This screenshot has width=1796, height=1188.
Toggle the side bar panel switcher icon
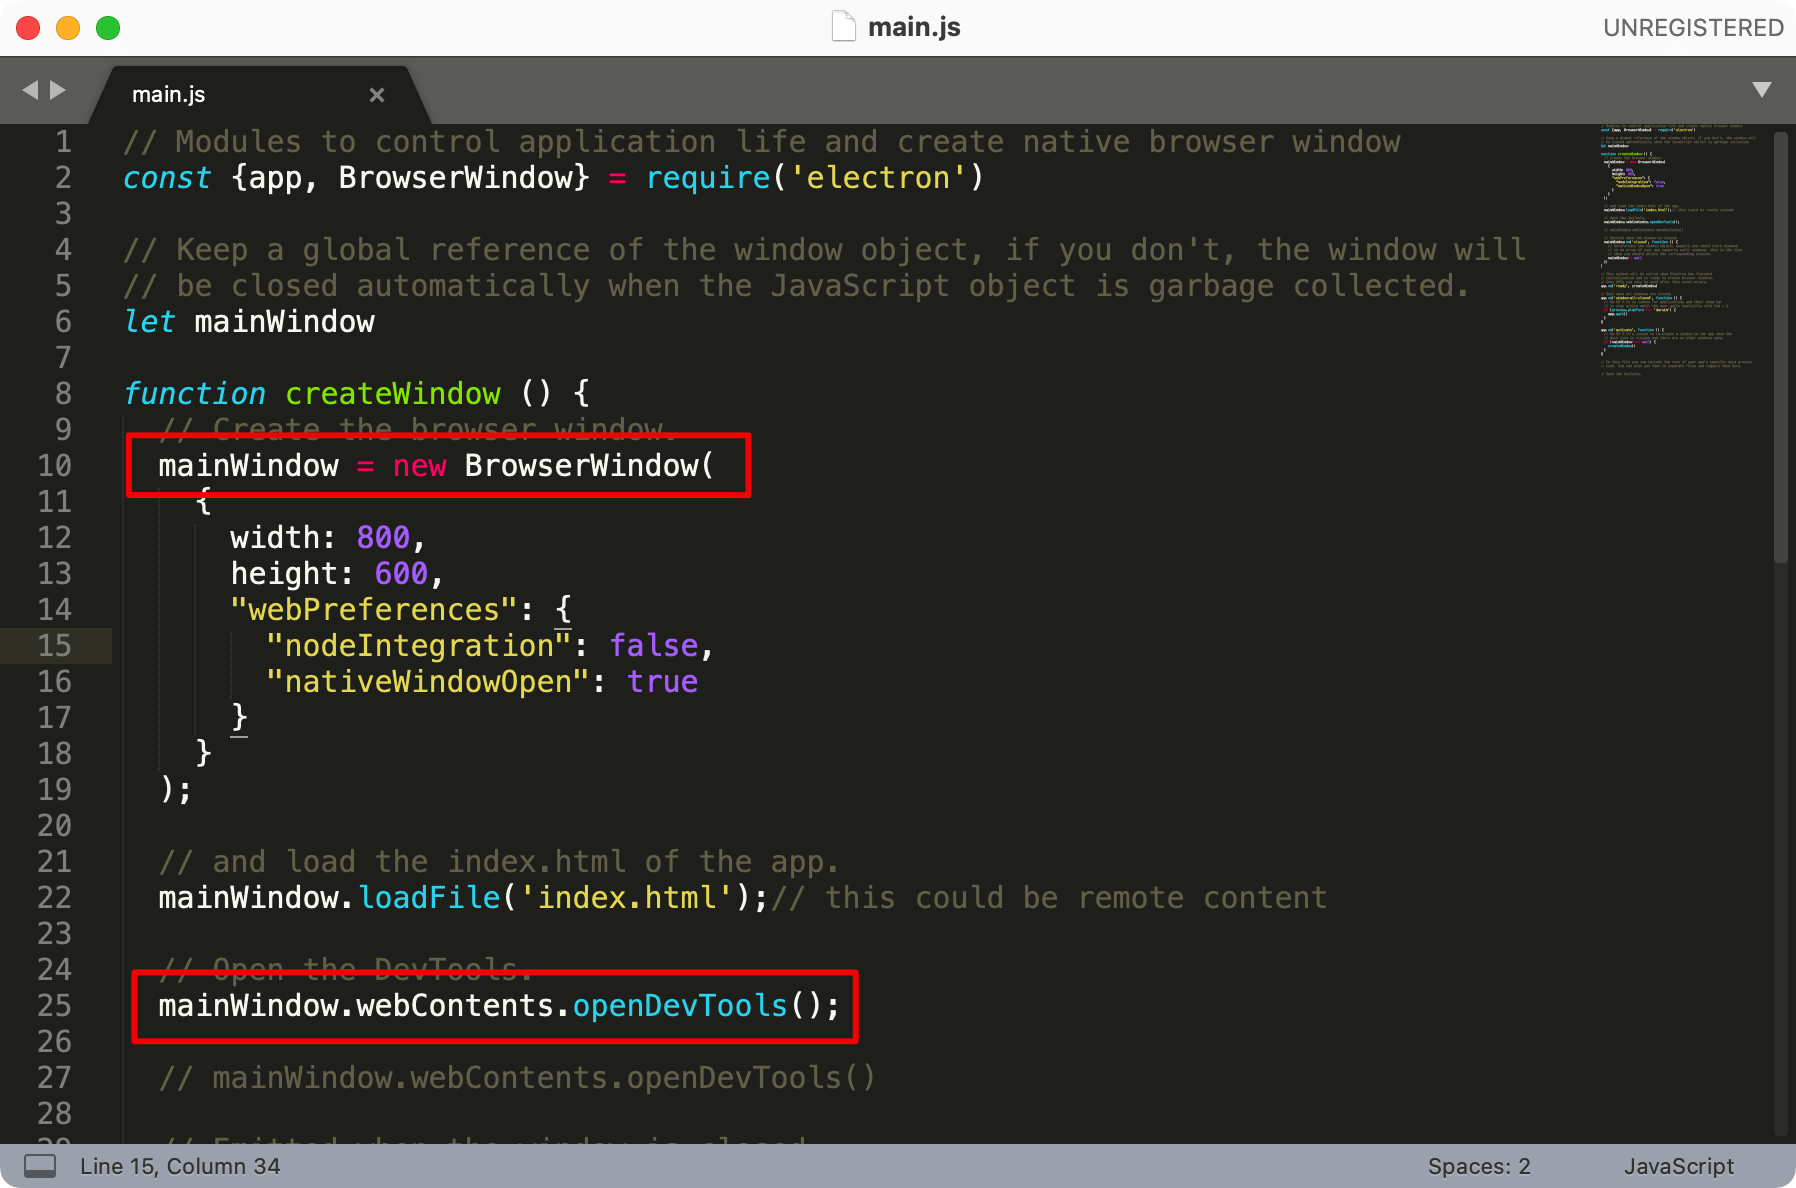point(40,1166)
